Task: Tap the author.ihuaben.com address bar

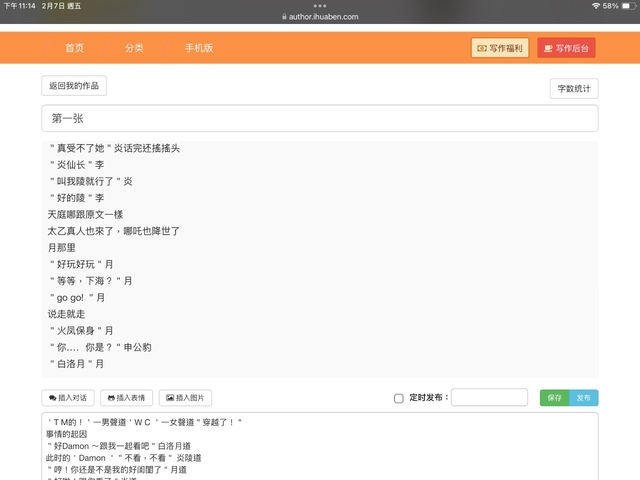Action: point(320,17)
